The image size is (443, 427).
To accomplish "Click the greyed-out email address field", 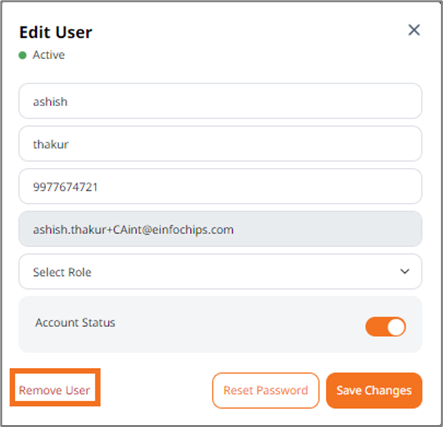I will coord(220,229).
